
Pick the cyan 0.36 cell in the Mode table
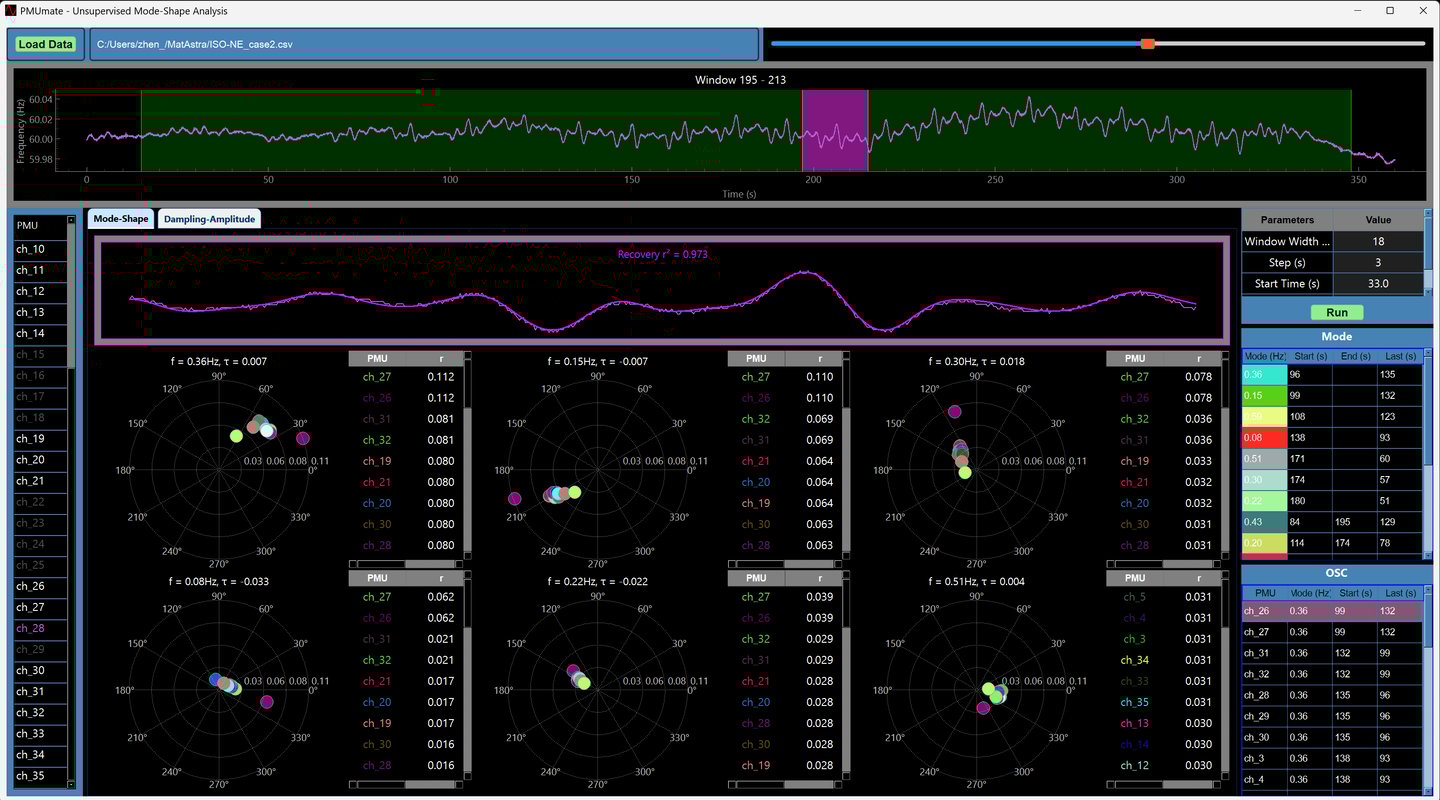[x=1264, y=375]
